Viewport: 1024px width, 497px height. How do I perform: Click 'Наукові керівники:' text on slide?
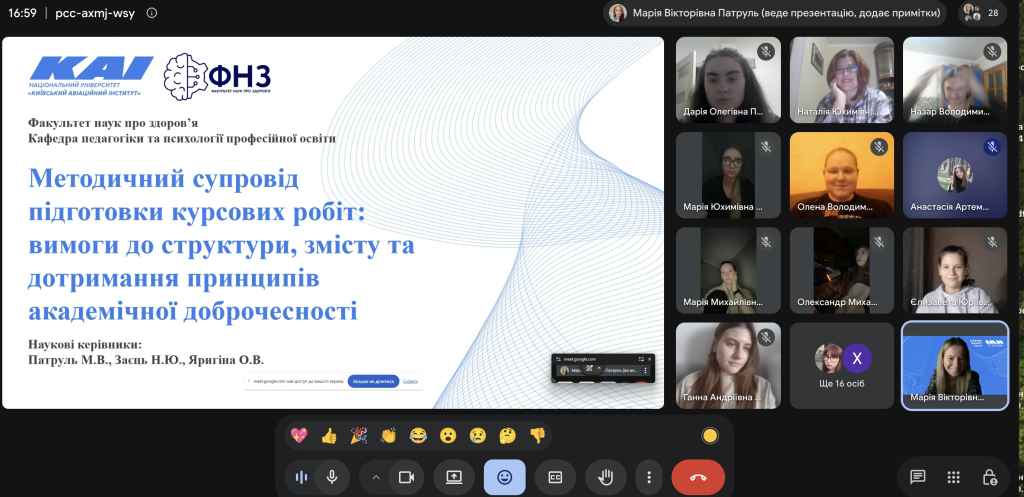85,344
